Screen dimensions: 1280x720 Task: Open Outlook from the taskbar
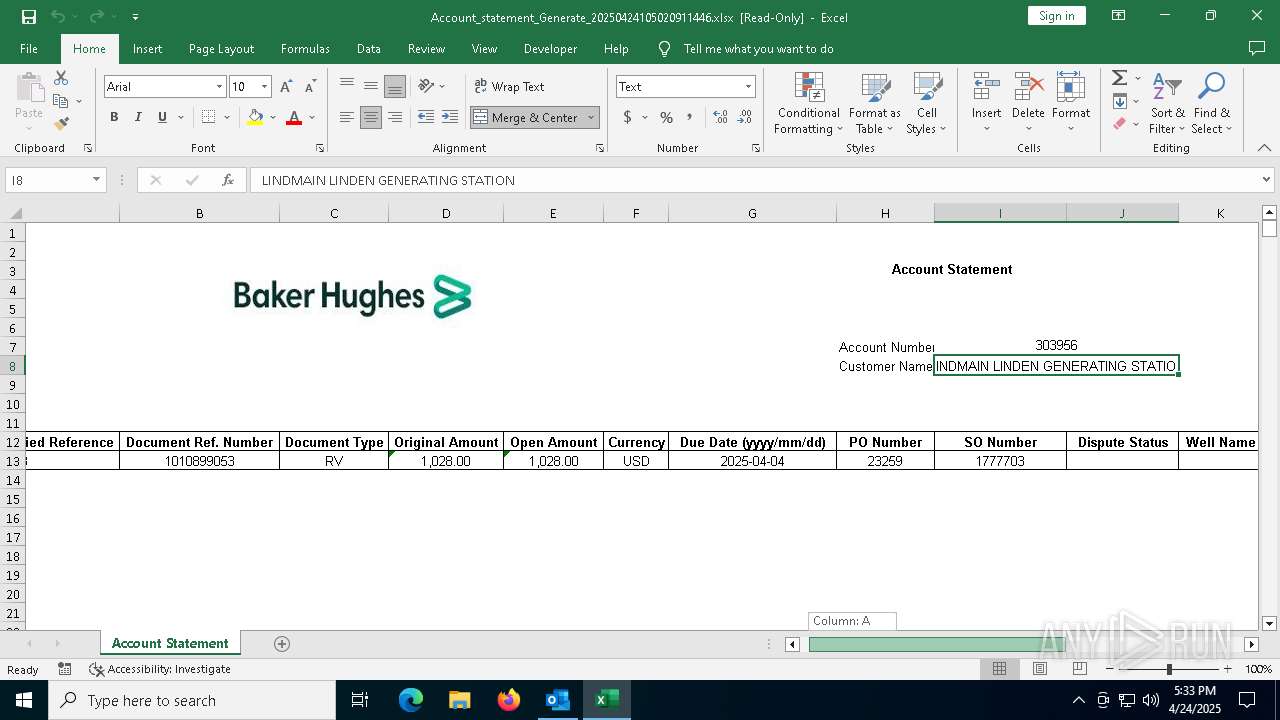pos(557,700)
